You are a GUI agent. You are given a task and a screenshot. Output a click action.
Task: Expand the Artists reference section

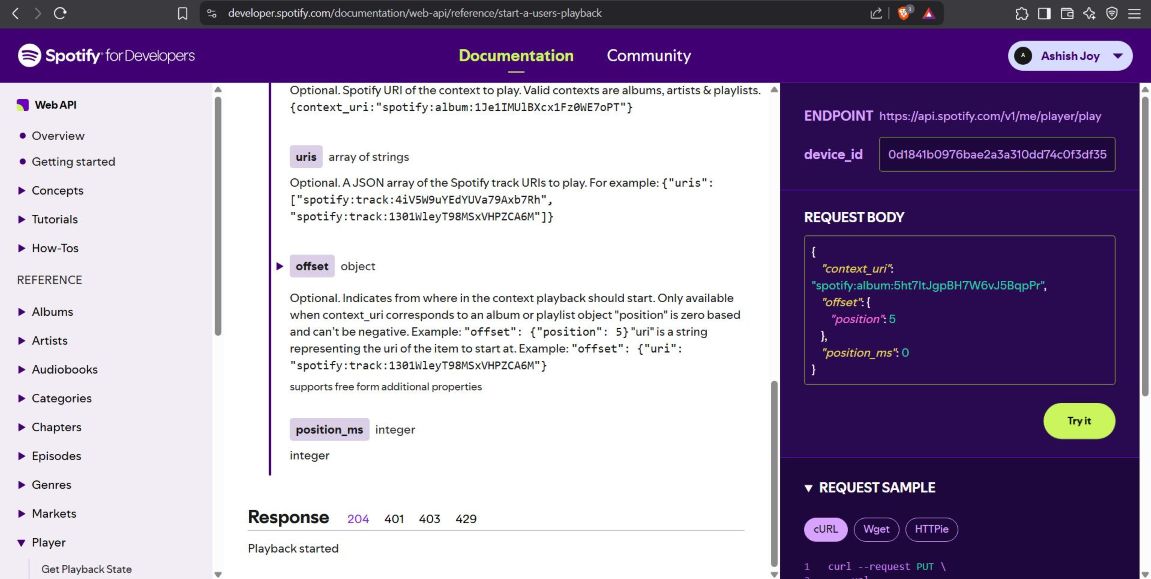(22, 341)
